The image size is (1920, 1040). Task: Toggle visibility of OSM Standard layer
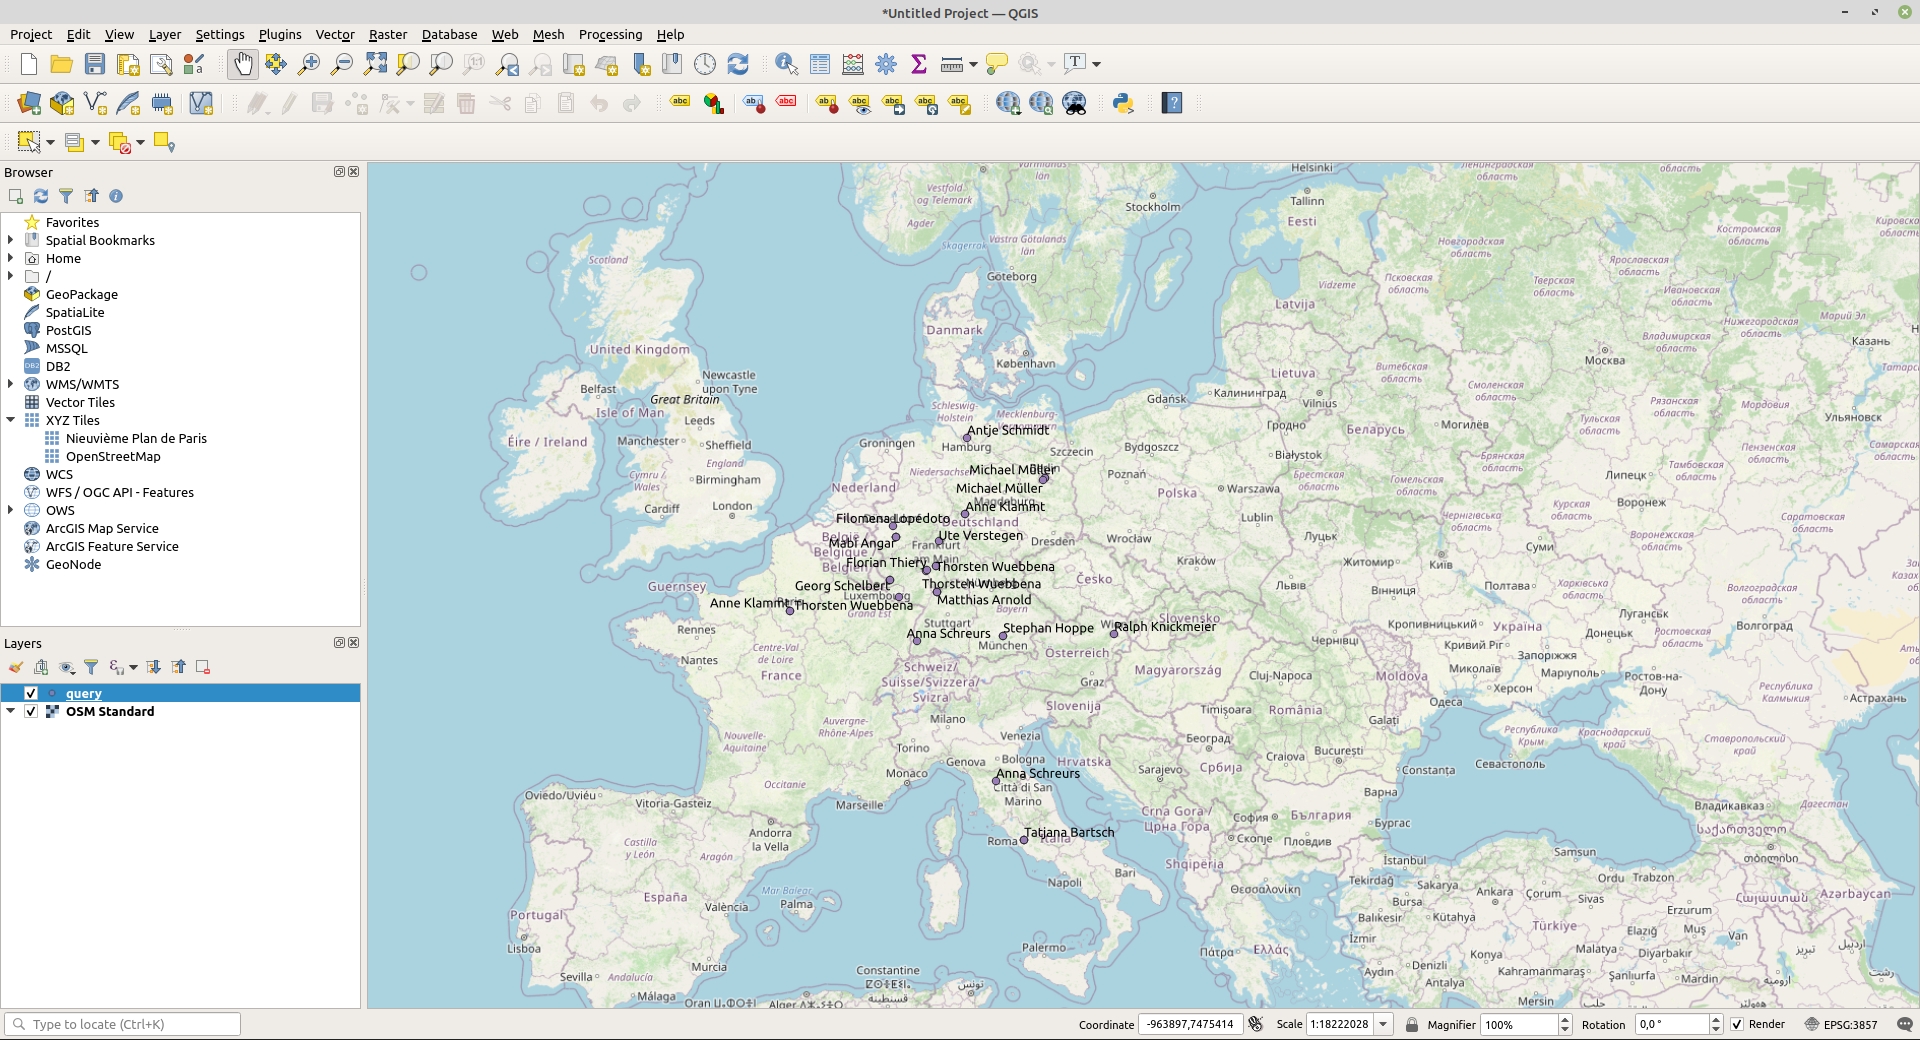[x=31, y=711]
